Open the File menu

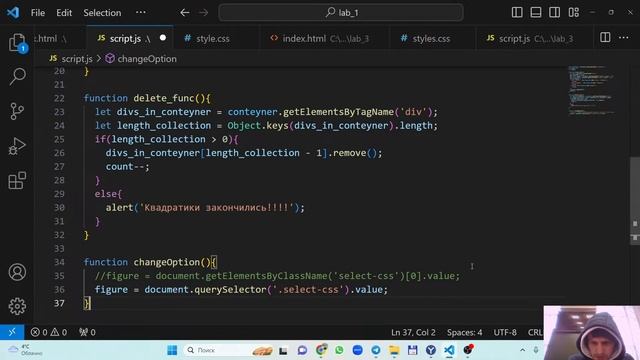click(38, 13)
